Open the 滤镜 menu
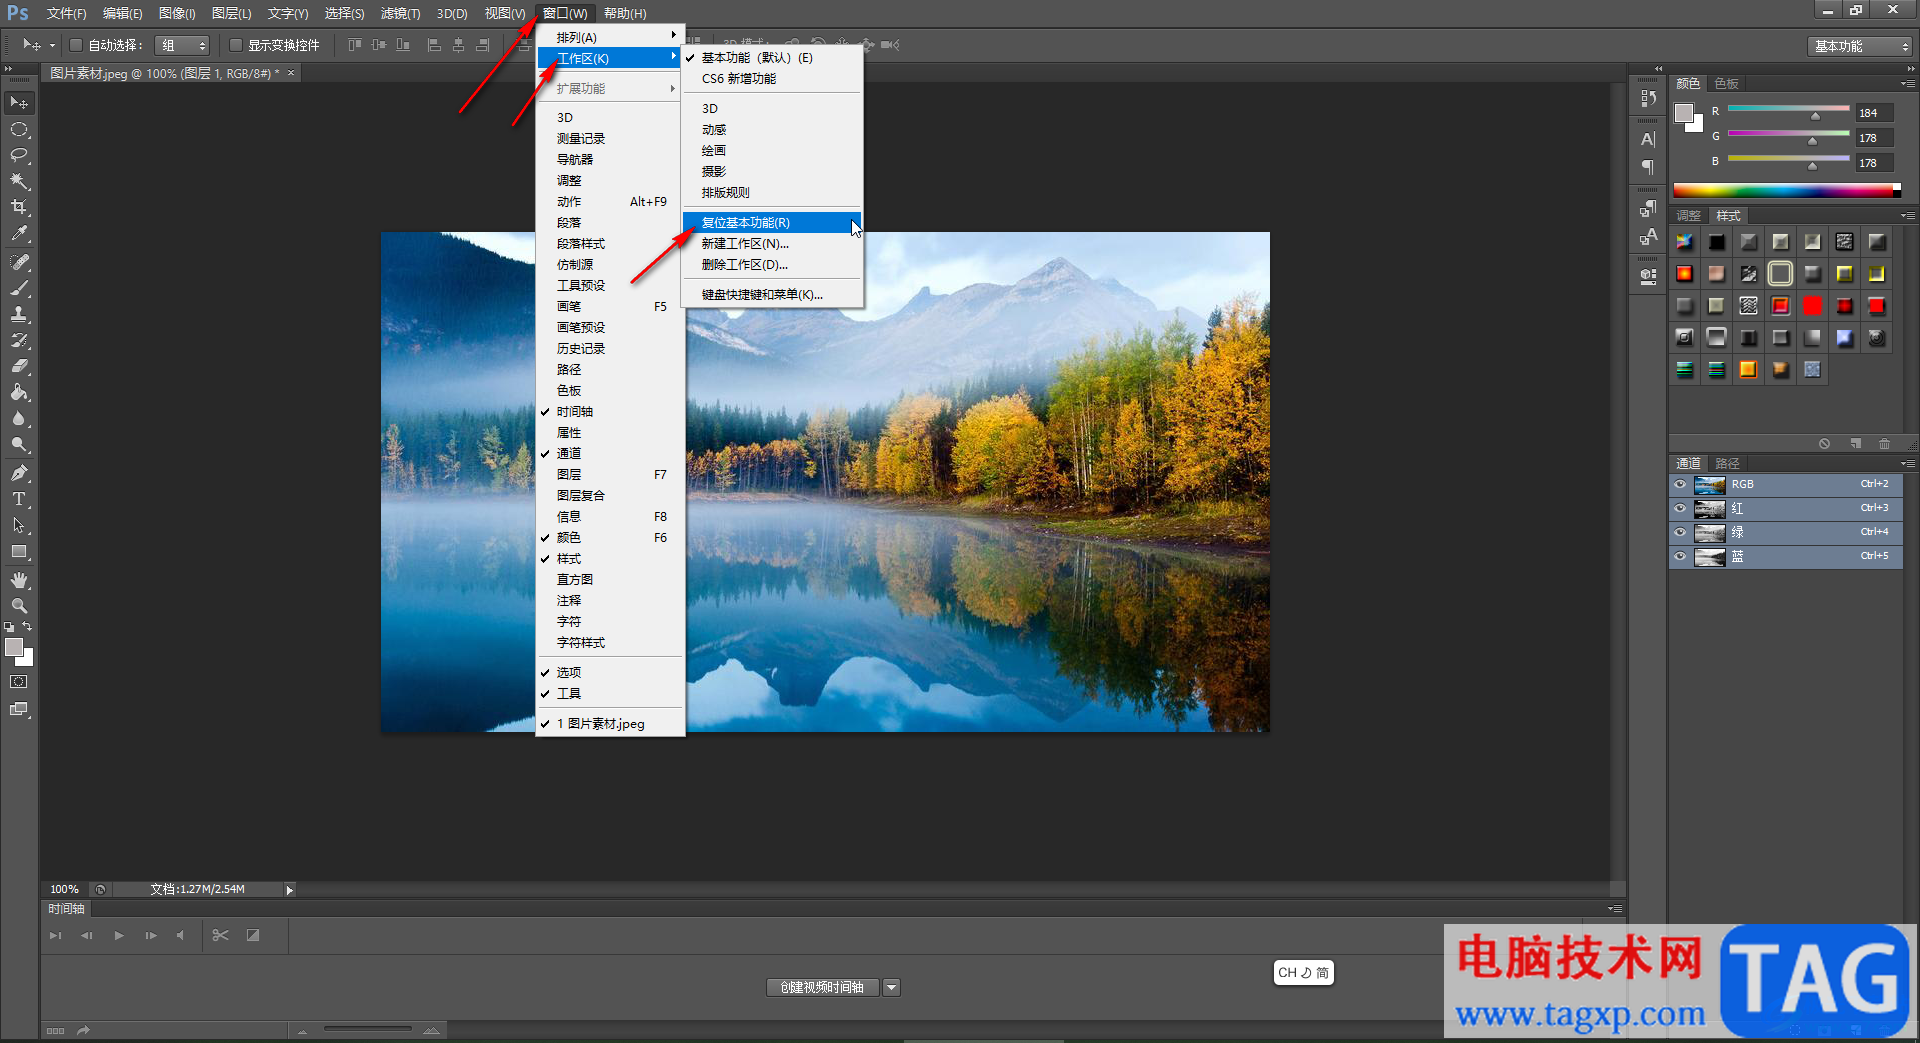 coord(400,13)
